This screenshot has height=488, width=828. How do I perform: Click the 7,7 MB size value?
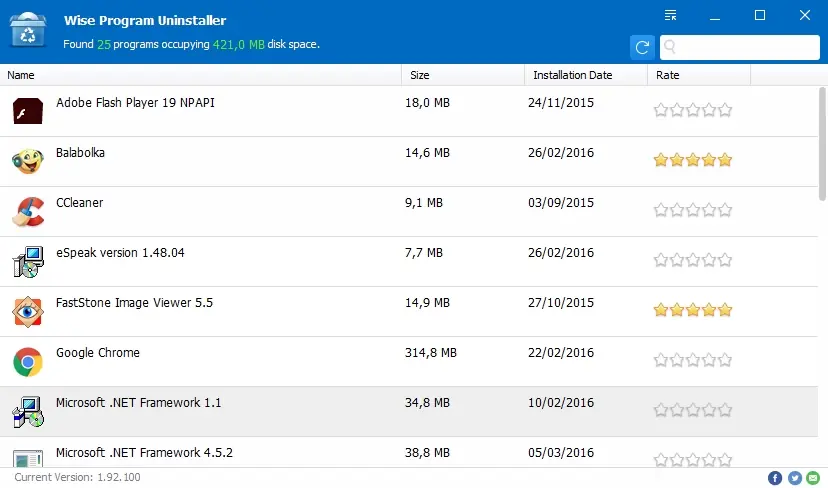pyautogui.click(x=424, y=253)
